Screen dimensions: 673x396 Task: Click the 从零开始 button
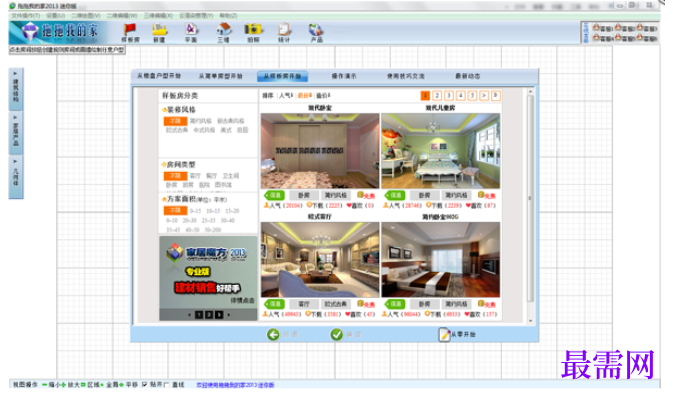coord(457,335)
